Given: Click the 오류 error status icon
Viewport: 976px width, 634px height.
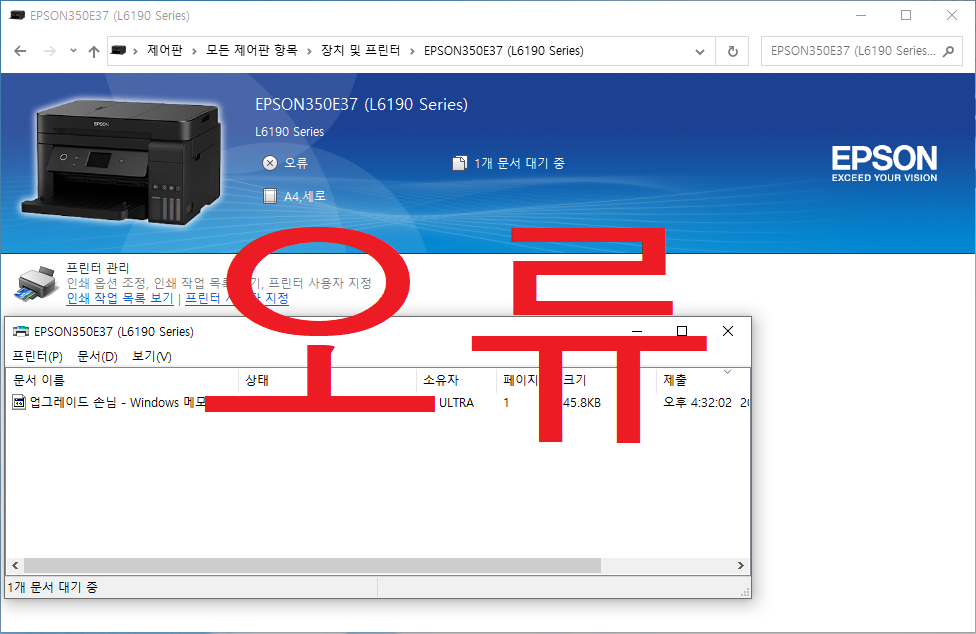Looking at the screenshot, I should [x=270, y=163].
